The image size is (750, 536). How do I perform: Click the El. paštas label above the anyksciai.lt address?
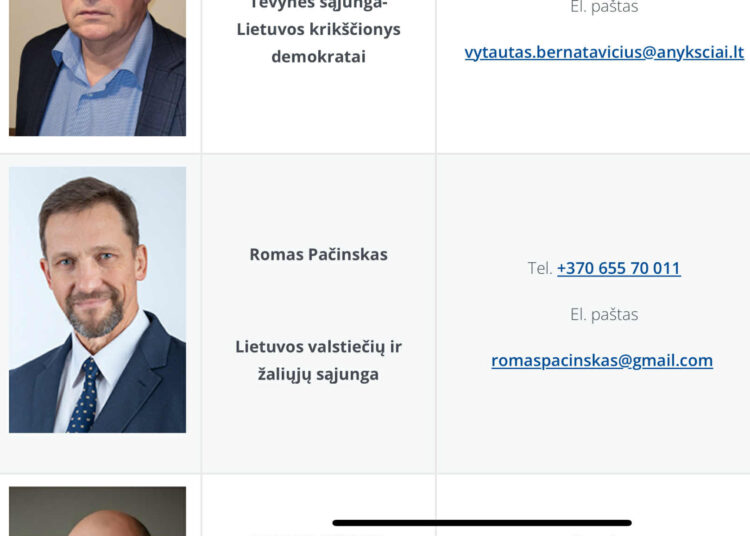pos(604,7)
